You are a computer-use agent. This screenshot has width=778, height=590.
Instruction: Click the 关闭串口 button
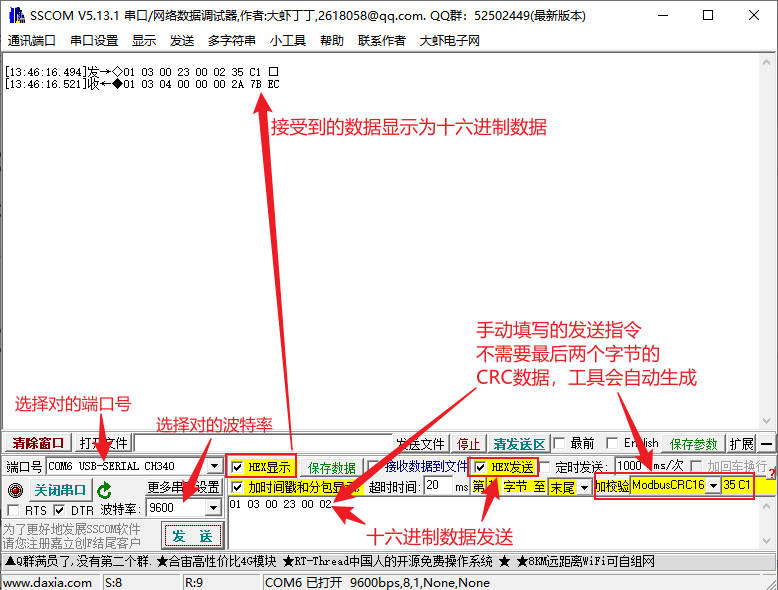pos(60,490)
